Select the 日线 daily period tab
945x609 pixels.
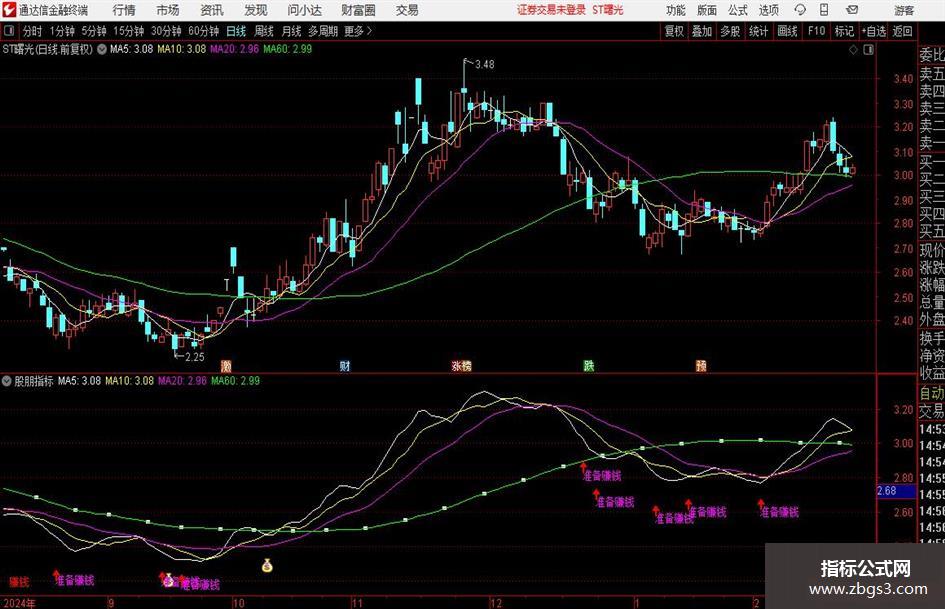(x=236, y=31)
